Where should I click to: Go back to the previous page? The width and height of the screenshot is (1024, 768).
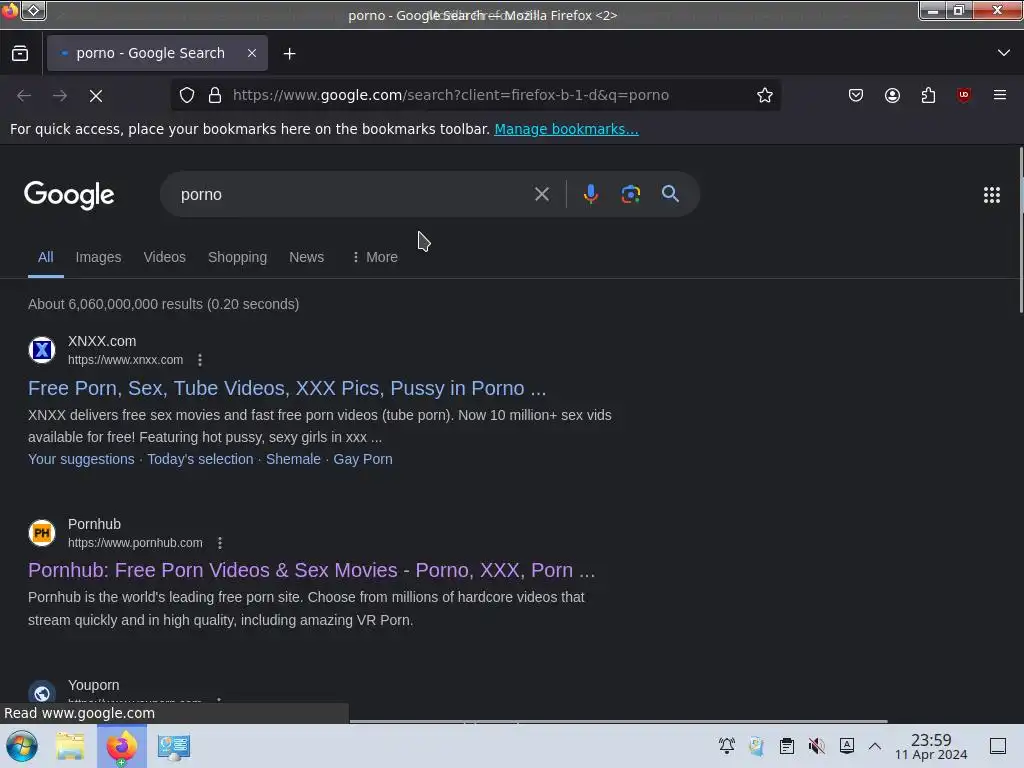pos(24,96)
